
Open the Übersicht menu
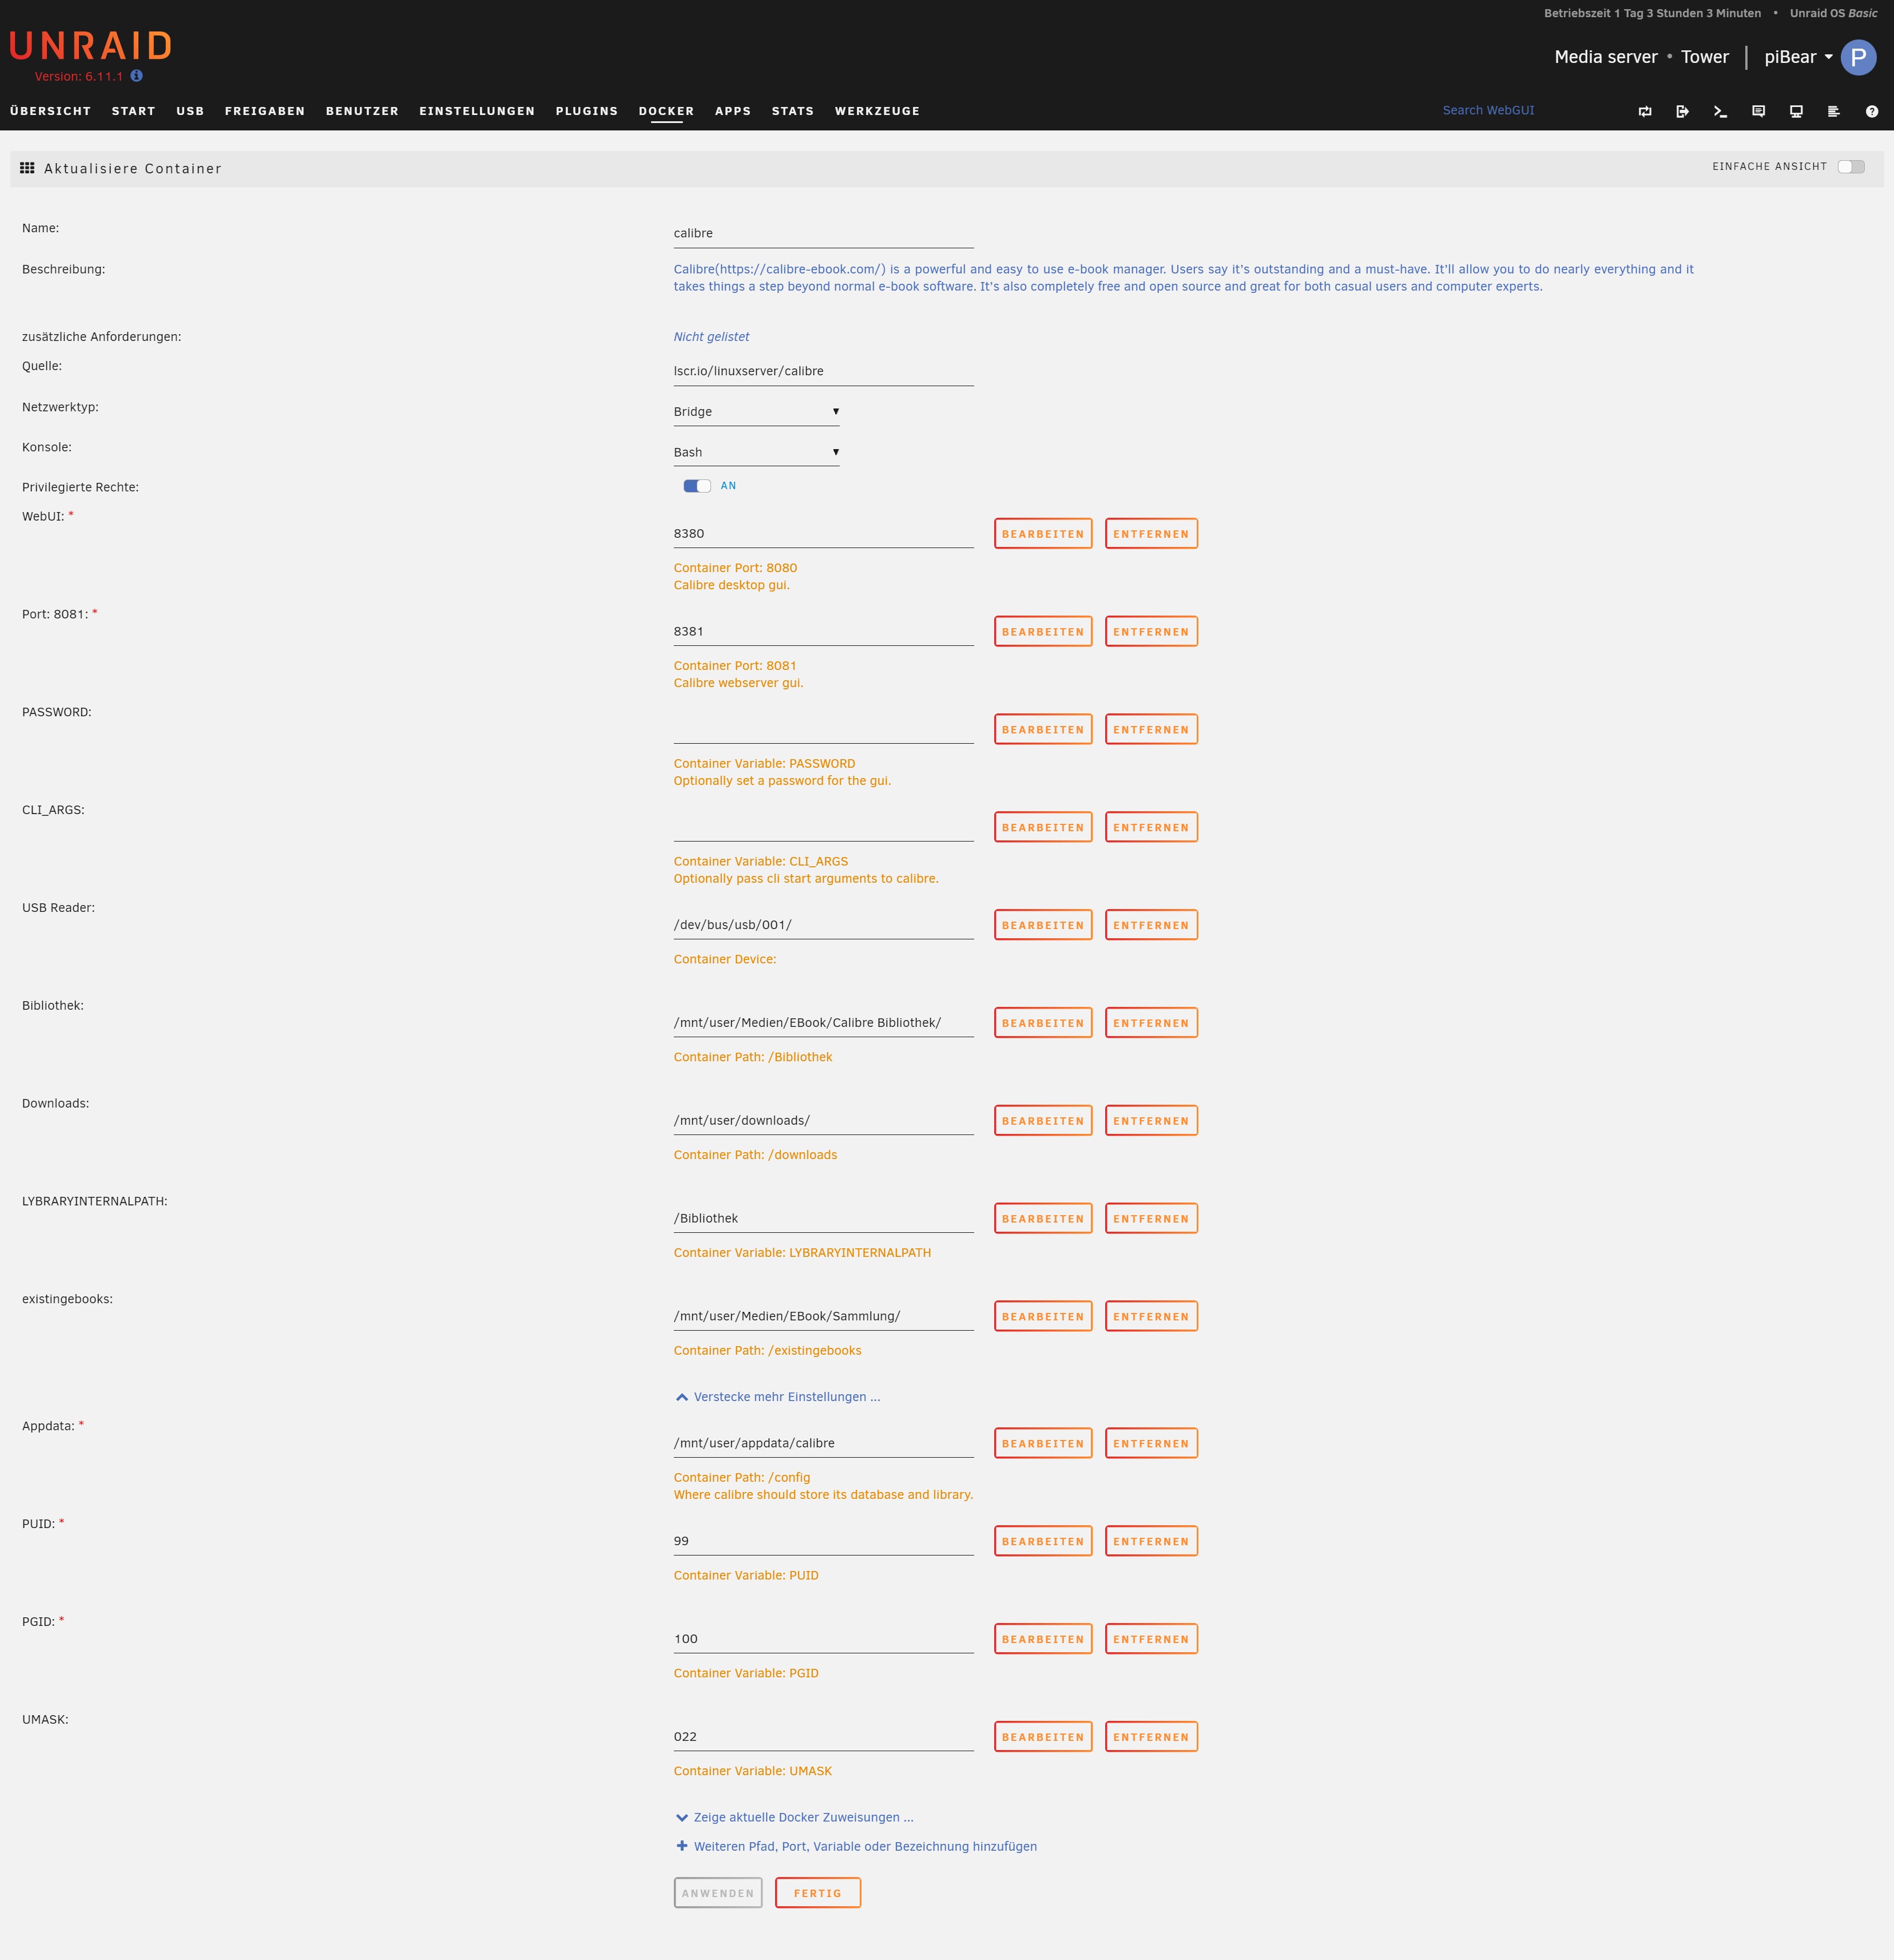(50, 111)
